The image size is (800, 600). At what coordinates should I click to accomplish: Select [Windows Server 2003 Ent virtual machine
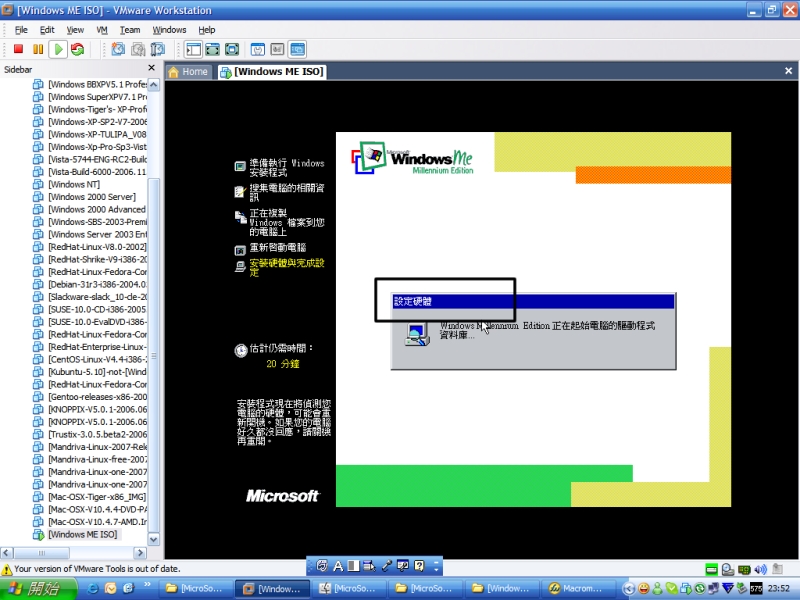coord(97,234)
